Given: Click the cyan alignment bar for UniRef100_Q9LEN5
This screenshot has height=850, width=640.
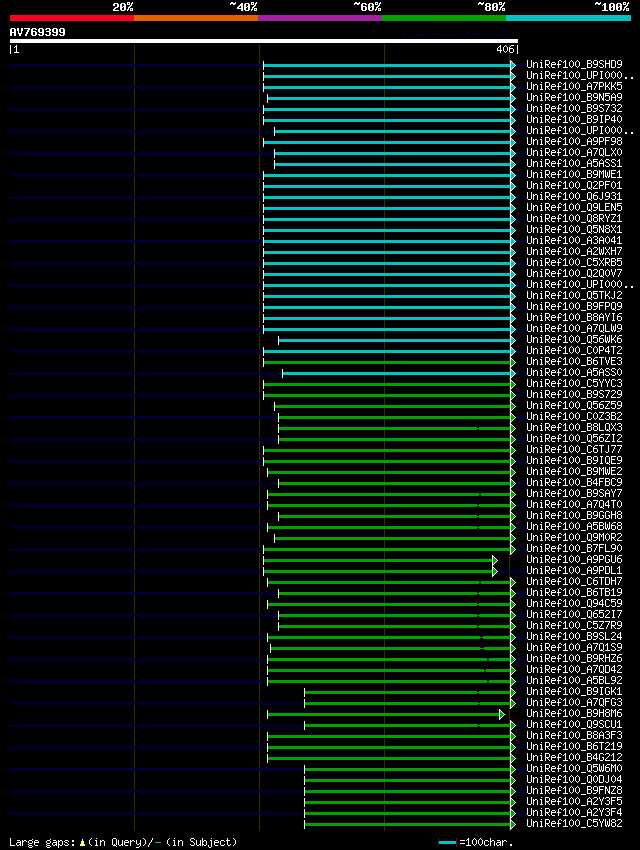Looking at the screenshot, I should (387, 208).
